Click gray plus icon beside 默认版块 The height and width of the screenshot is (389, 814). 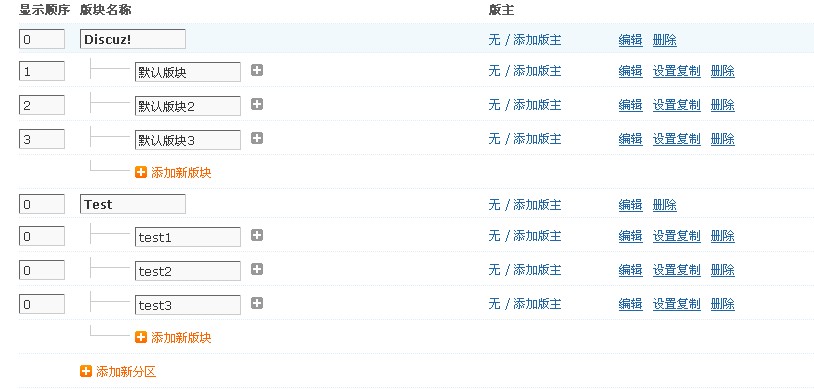pyautogui.click(x=256, y=70)
